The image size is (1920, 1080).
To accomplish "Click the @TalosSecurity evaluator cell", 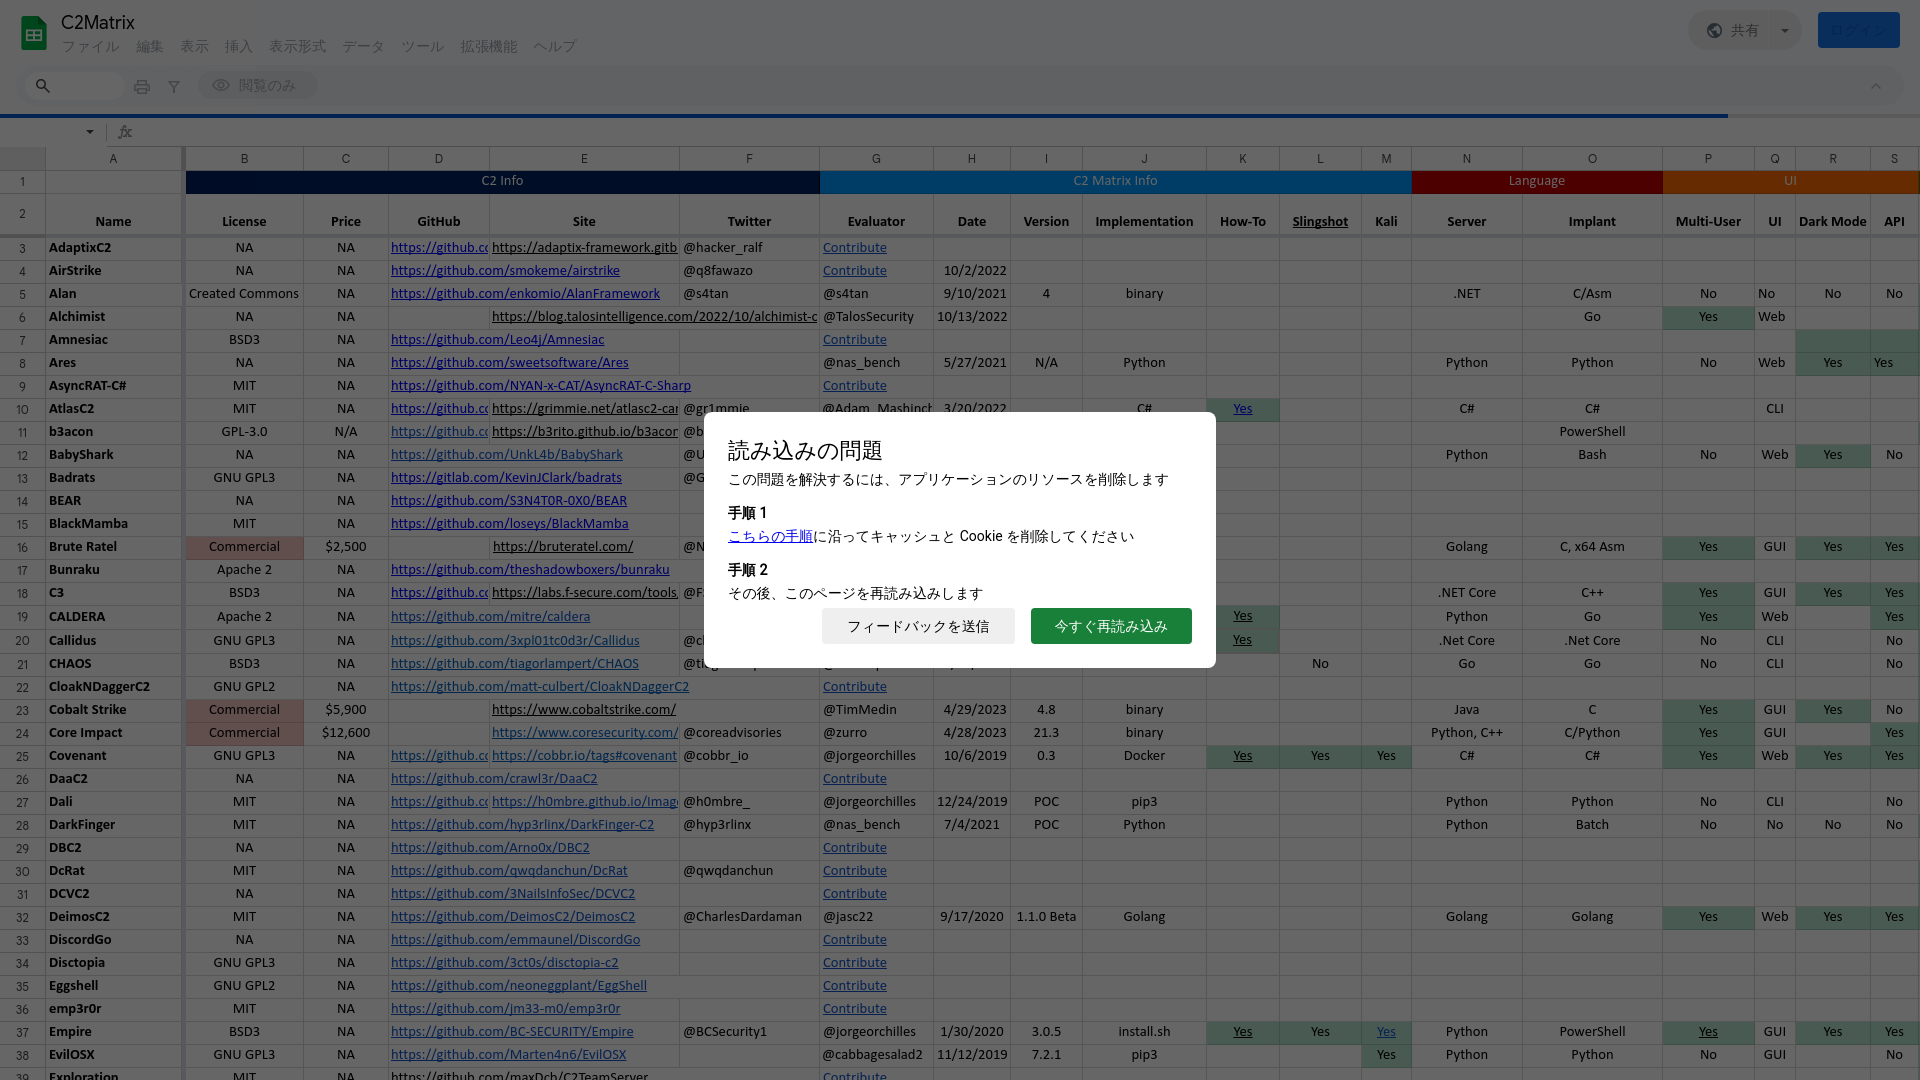I will click(876, 317).
